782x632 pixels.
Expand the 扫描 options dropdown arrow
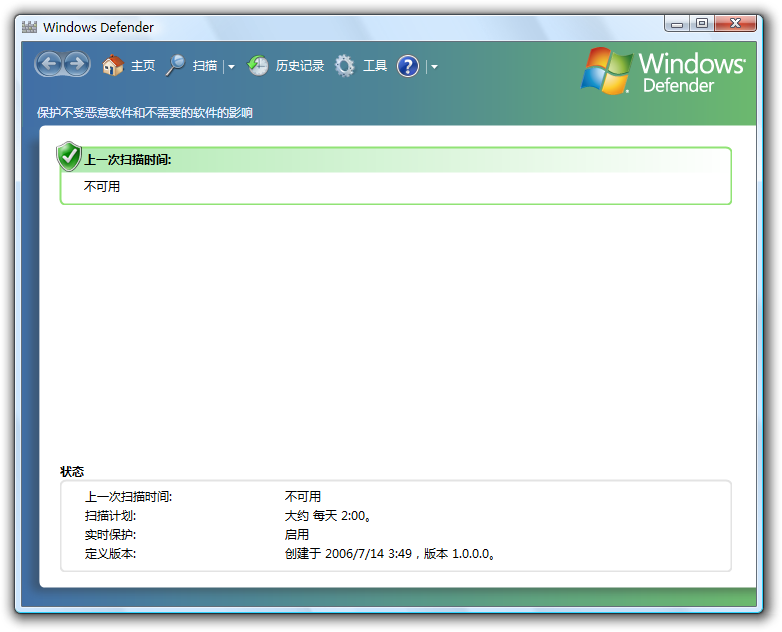coord(231,66)
